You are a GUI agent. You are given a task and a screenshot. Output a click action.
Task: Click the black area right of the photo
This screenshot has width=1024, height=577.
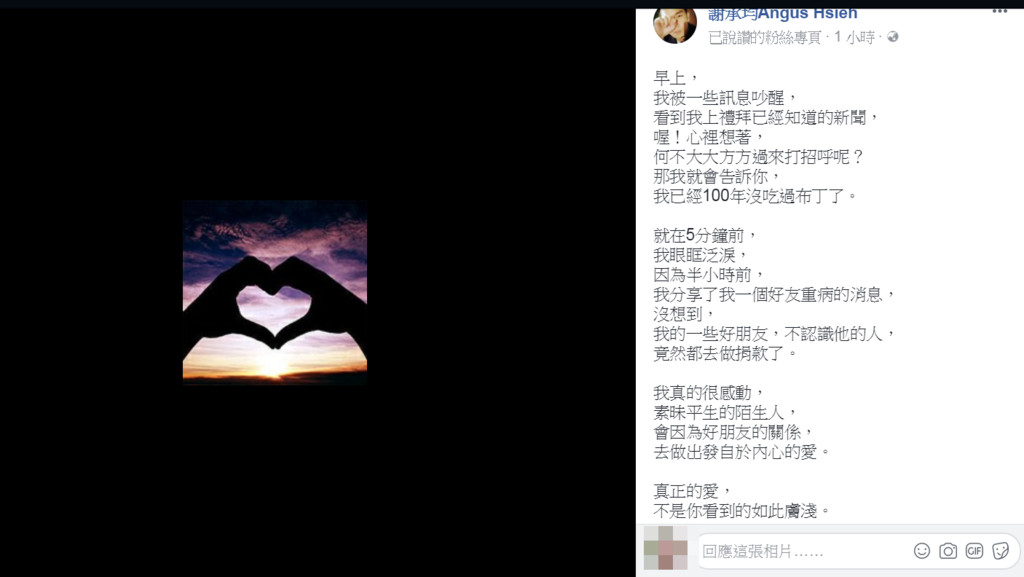pyautogui.click(x=501, y=292)
